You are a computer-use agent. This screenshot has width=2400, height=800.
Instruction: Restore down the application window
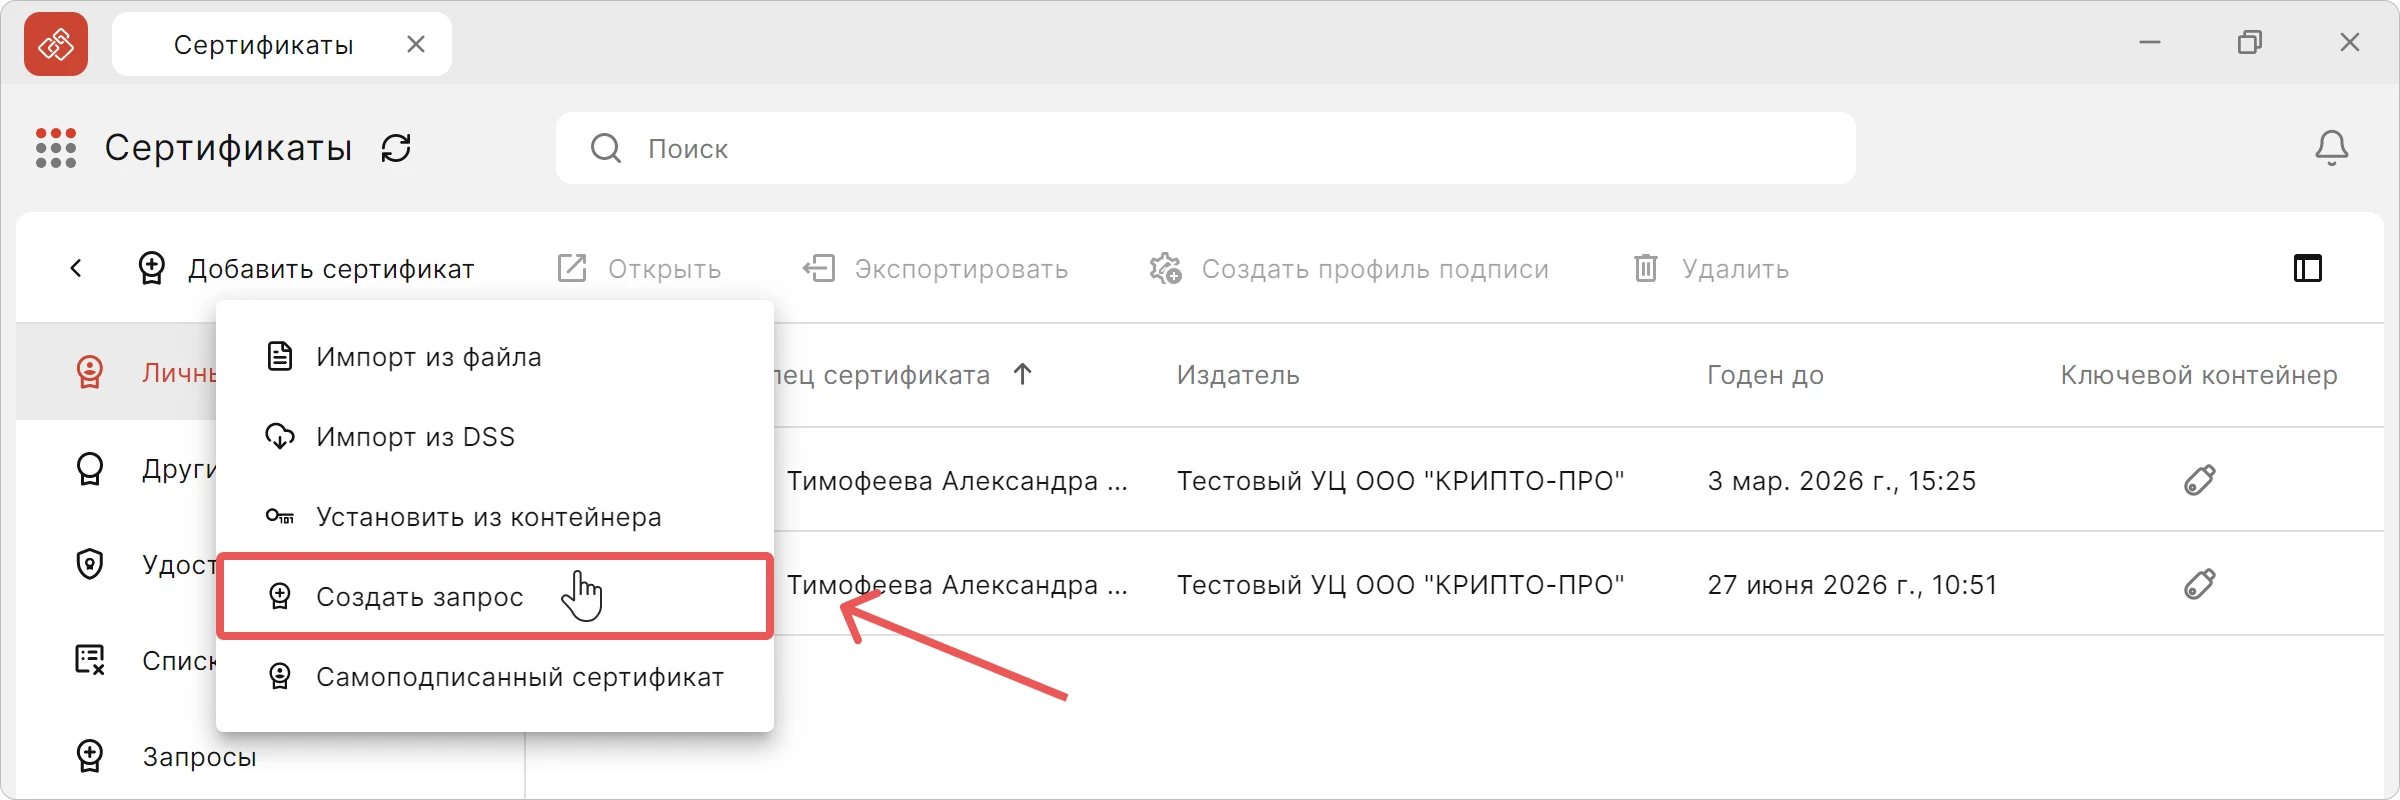click(x=2250, y=42)
